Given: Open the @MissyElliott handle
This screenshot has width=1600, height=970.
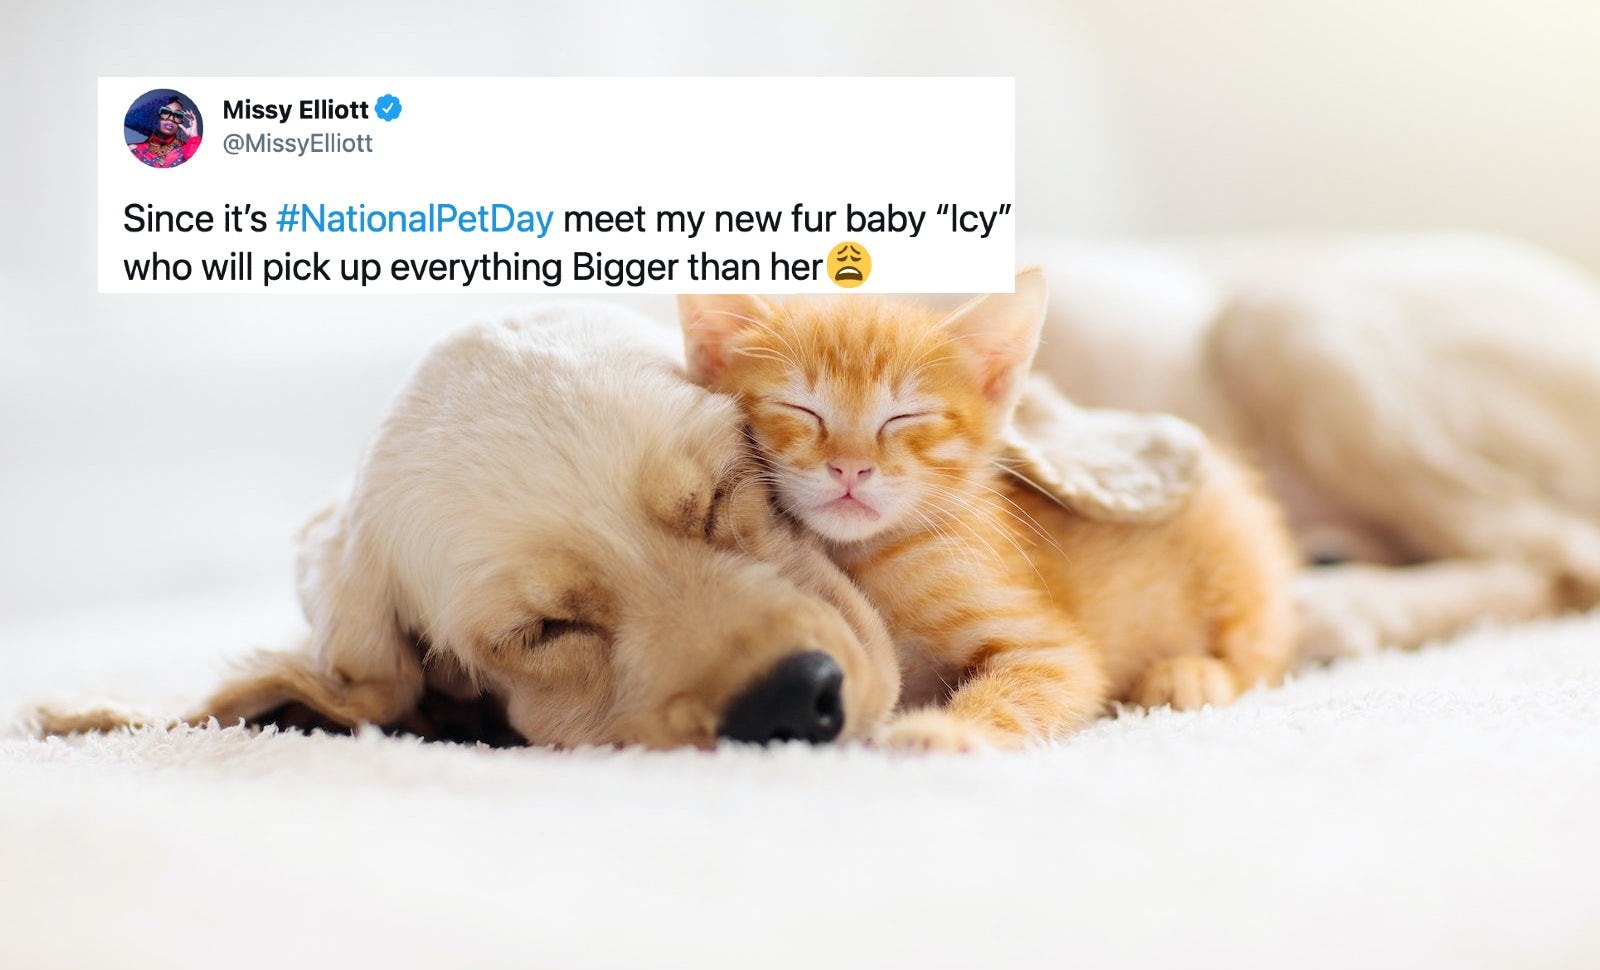Looking at the screenshot, I should click(x=298, y=143).
